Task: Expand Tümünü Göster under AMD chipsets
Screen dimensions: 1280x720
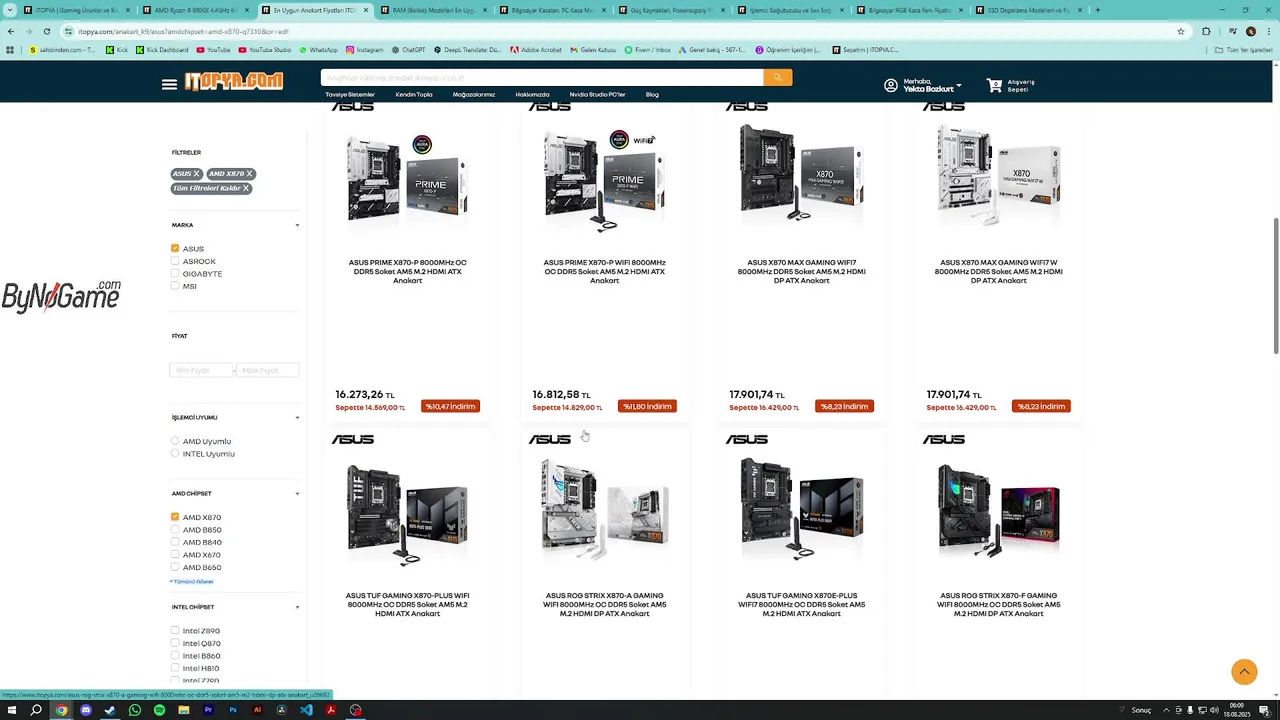Action: click(x=192, y=581)
